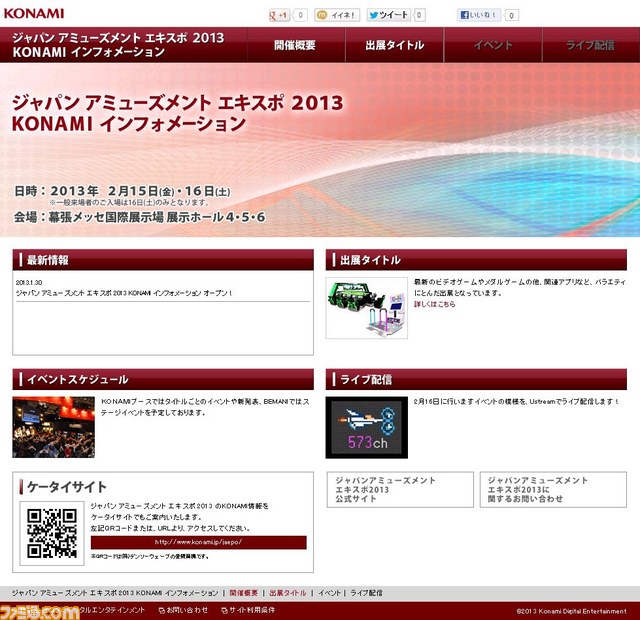The image size is (640, 620).
Task: Click the KONAMI logo
Action: point(34,13)
